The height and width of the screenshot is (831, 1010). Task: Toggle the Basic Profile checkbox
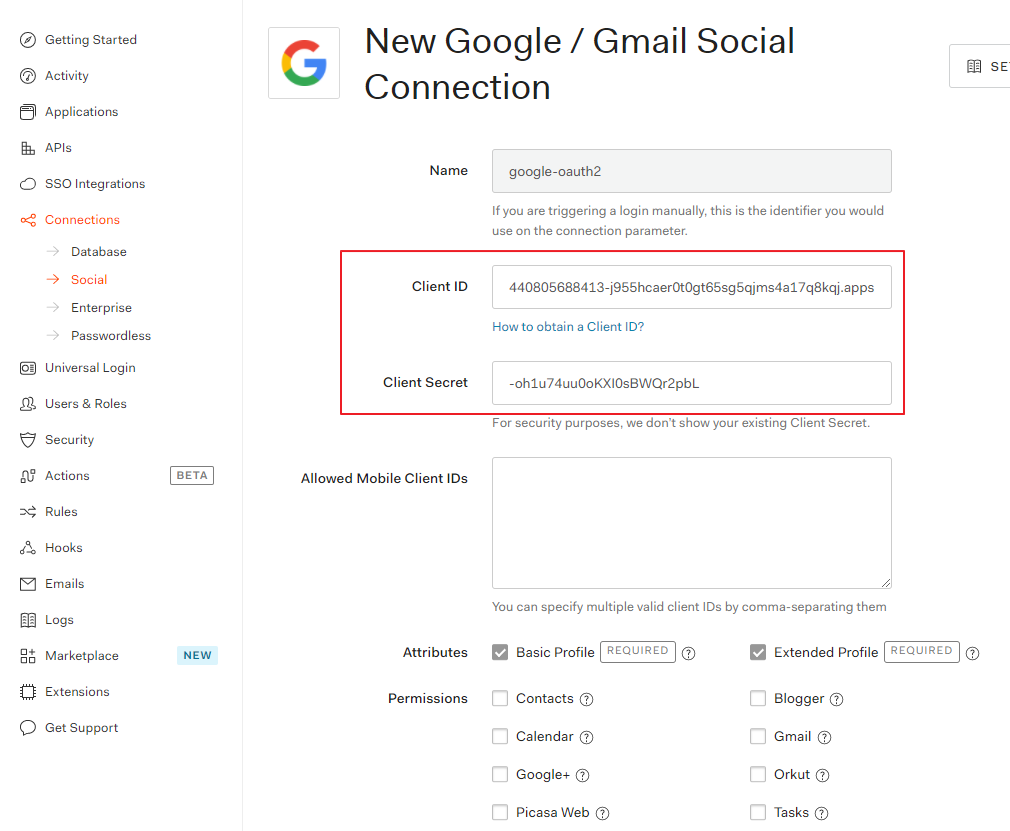(500, 653)
